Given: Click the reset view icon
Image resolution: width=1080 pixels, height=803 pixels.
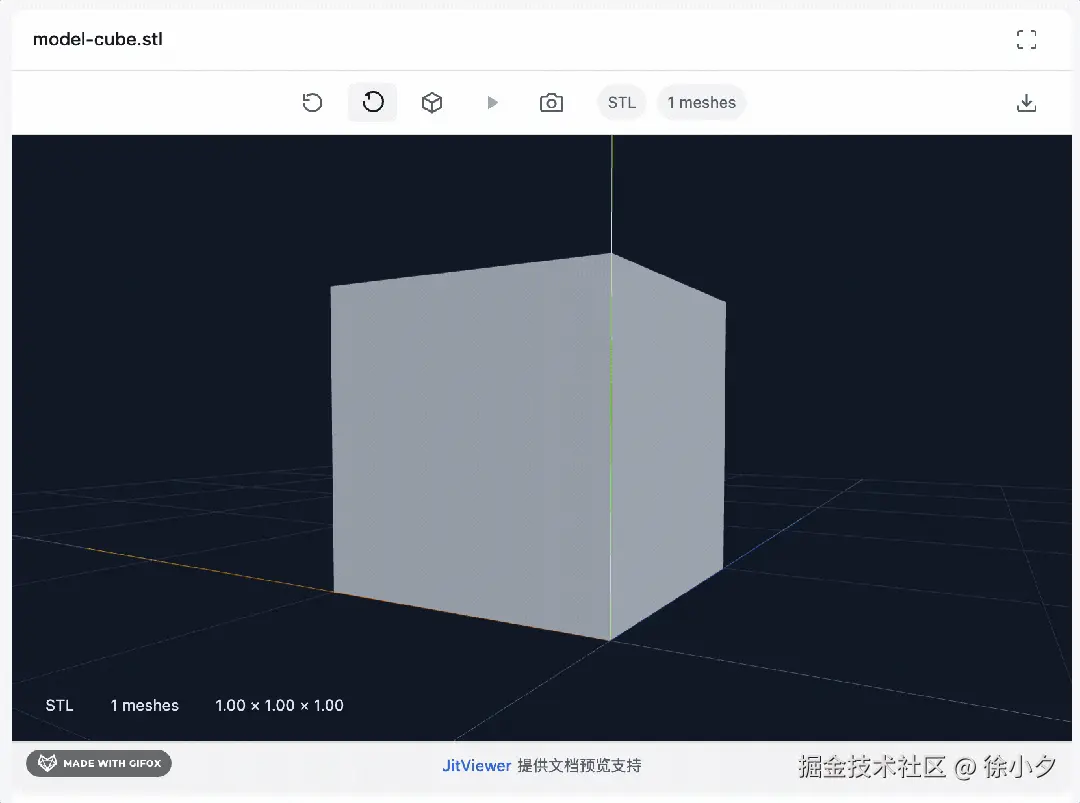Looking at the screenshot, I should click(312, 103).
